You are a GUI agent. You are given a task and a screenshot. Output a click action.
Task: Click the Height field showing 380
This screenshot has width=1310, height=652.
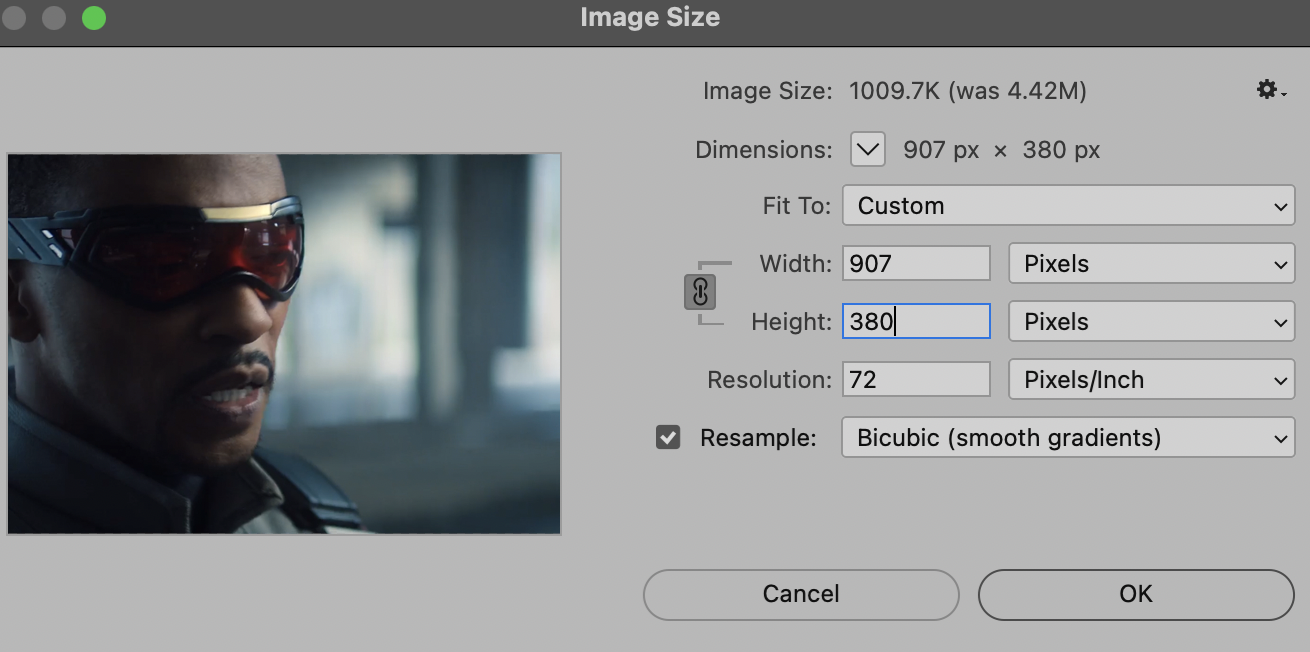tap(916, 322)
